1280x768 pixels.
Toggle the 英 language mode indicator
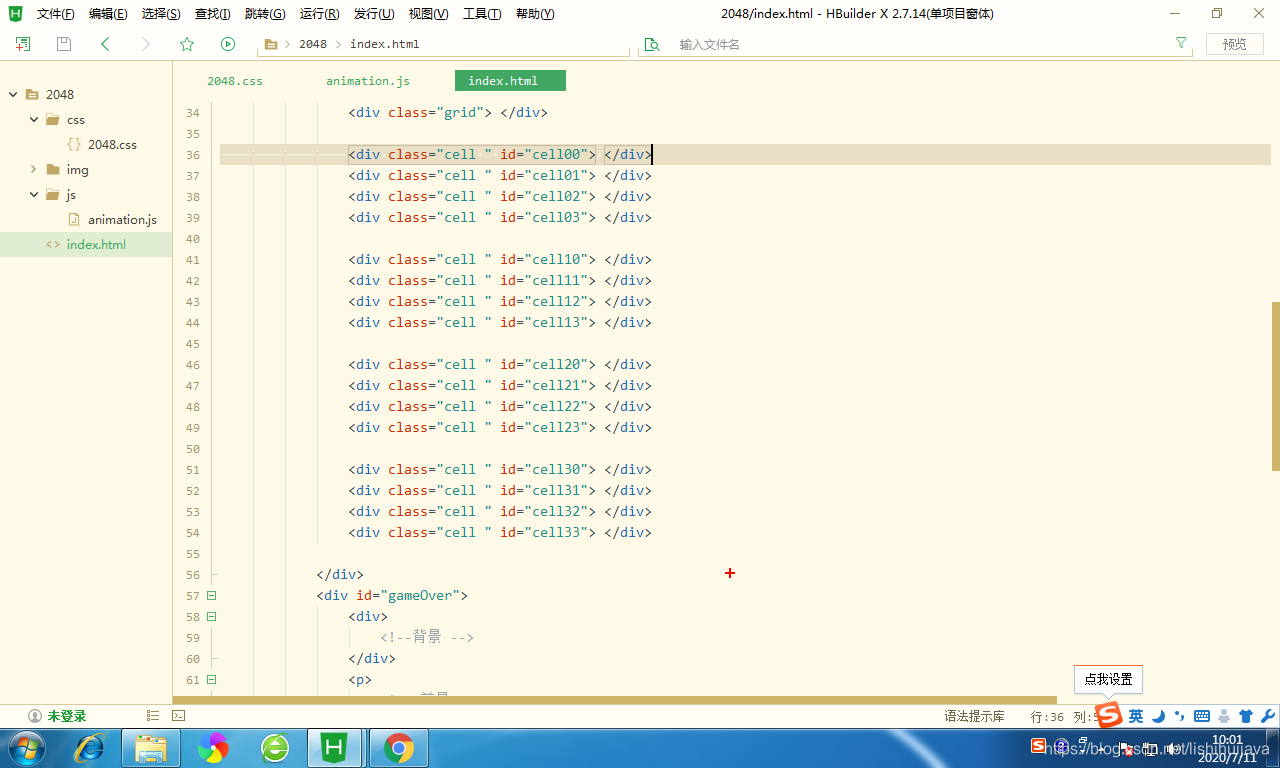[x=1136, y=716]
